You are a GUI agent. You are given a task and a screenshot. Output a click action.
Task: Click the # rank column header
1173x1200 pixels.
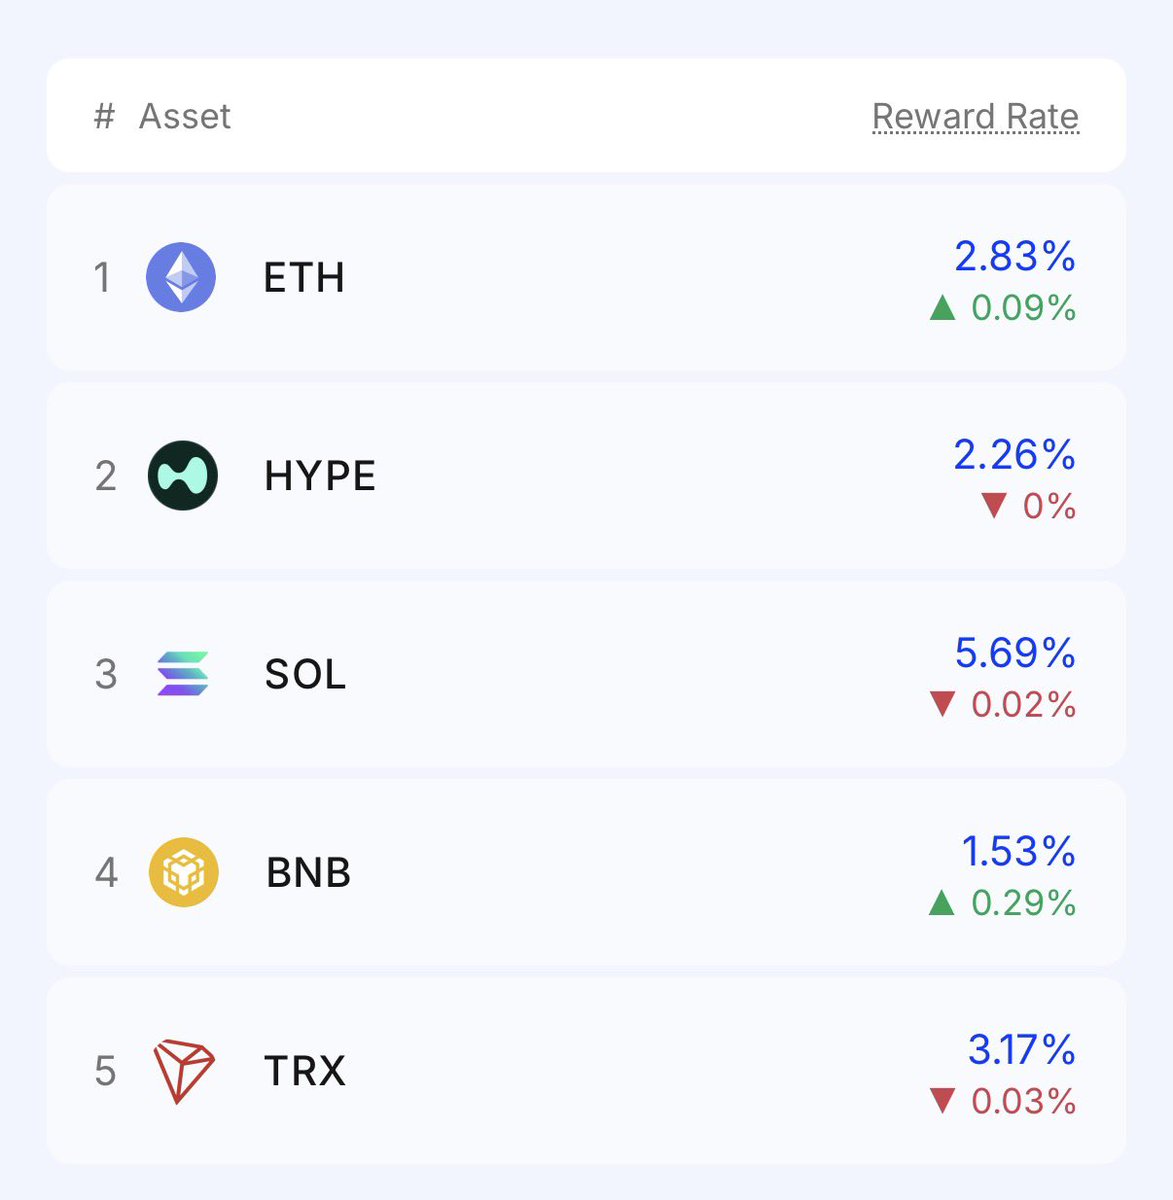(x=104, y=116)
